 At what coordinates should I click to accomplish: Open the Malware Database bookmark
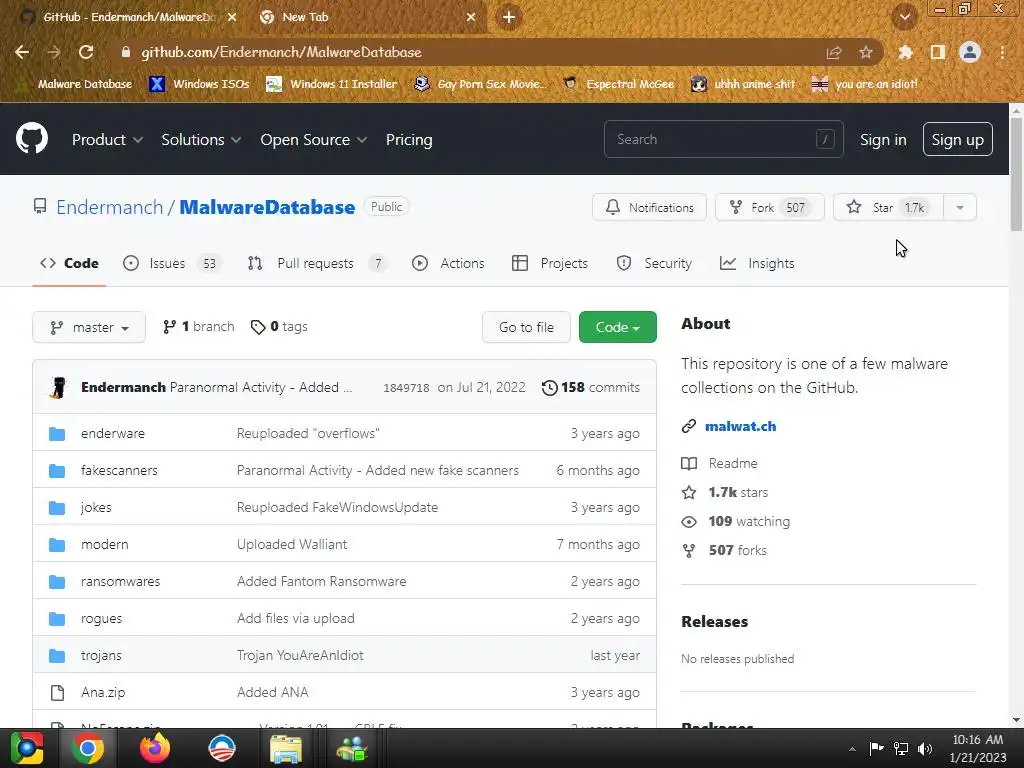coord(74,84)
